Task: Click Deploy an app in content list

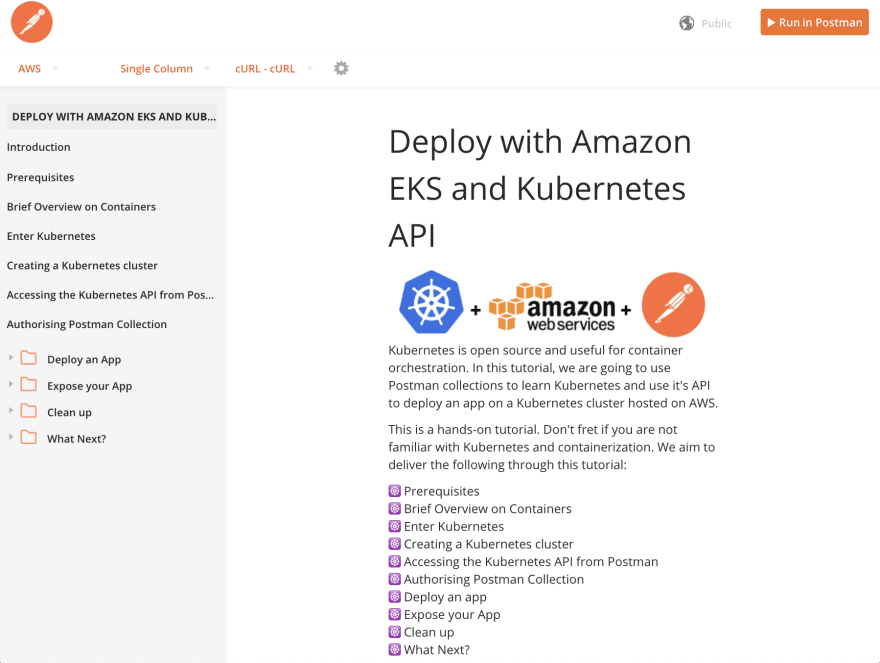Action: (x=446, y=597)
